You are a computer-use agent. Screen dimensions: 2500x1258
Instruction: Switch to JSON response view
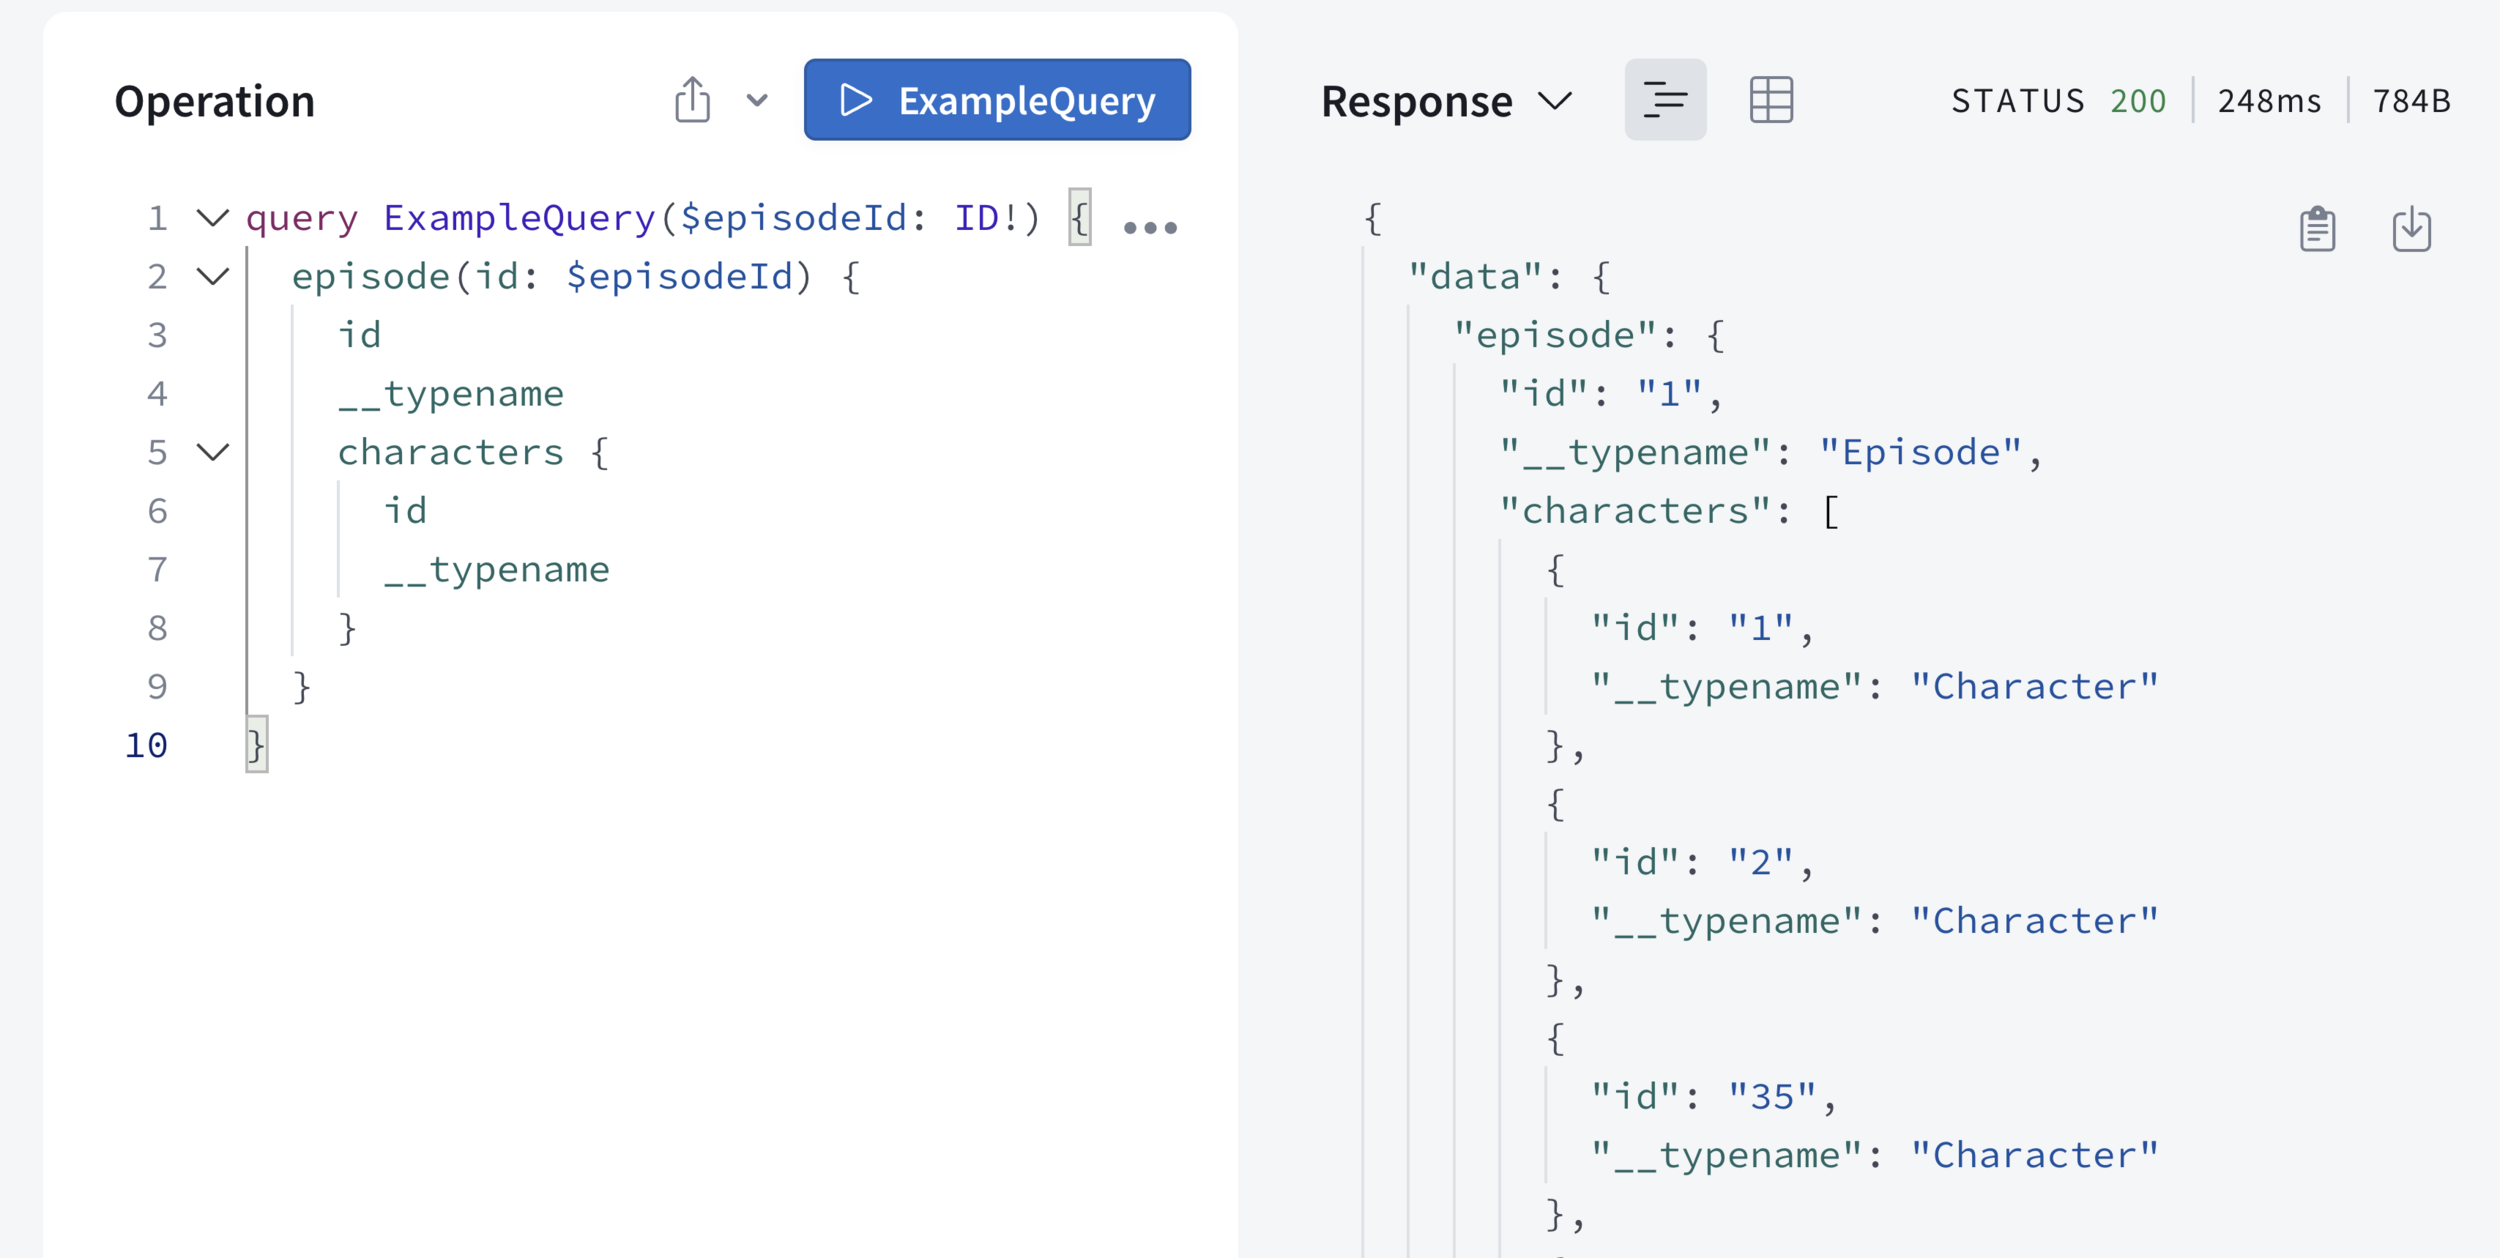pyautogui.click(x=1665, y=100)
